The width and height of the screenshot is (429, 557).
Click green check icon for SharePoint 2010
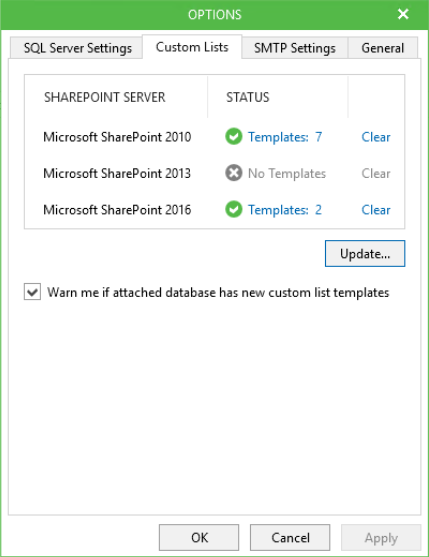coord(234,137)
